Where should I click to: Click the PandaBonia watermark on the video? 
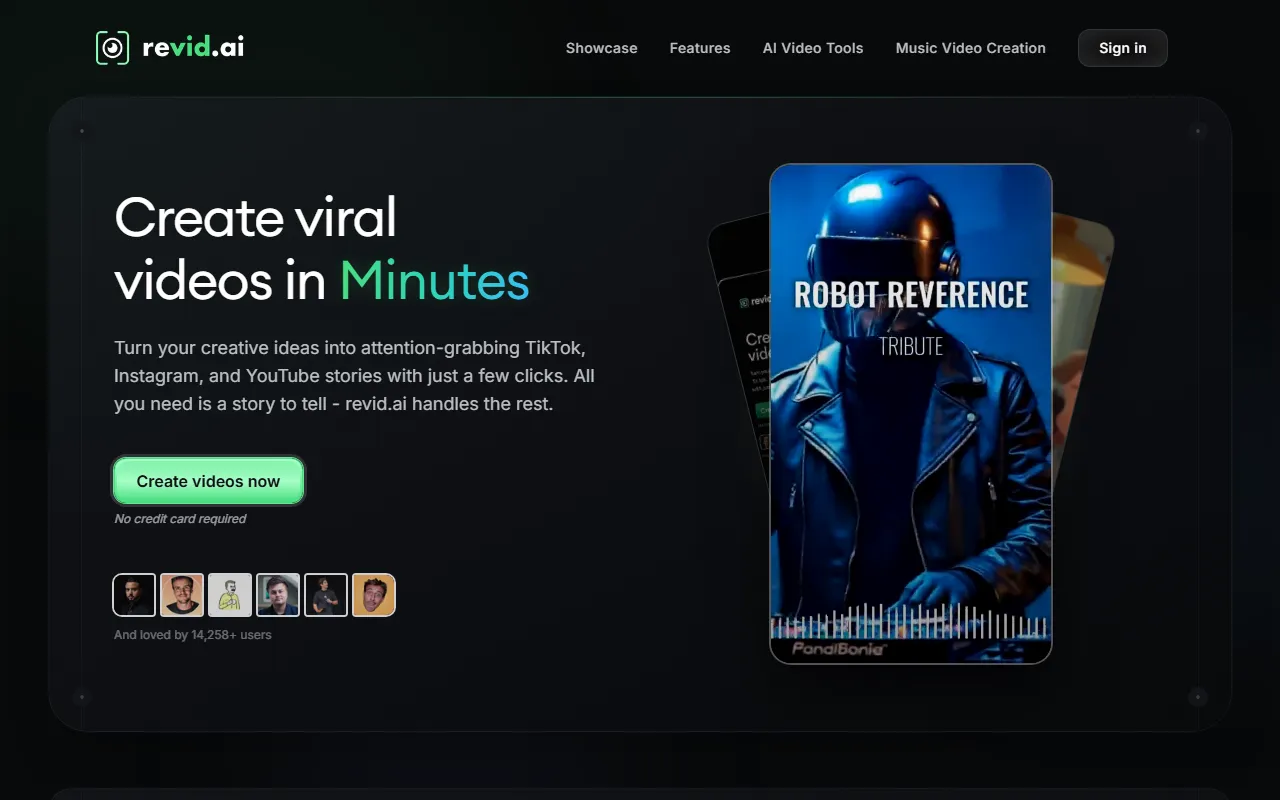pyautogui.click(x=839, y=649)
